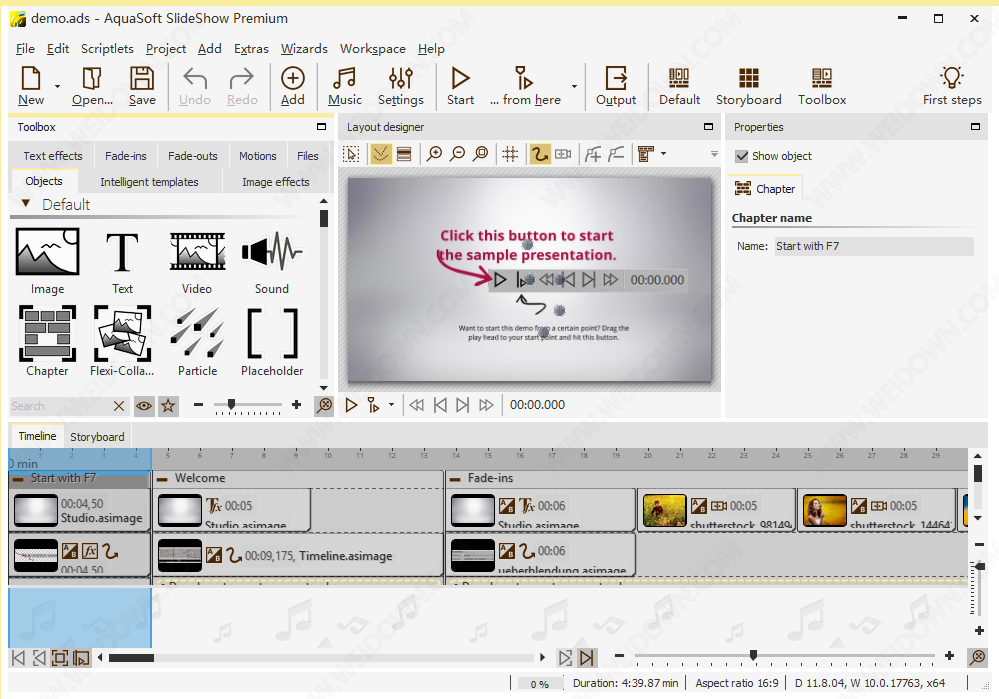This screenshot has height=699, width=999.
Task: Click Undo button
Action: click(x=194, y=86)
